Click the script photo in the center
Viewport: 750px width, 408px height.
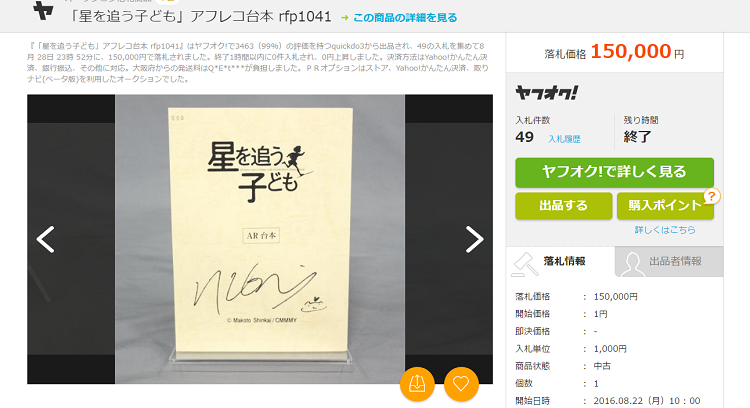(x=260, y=239)
